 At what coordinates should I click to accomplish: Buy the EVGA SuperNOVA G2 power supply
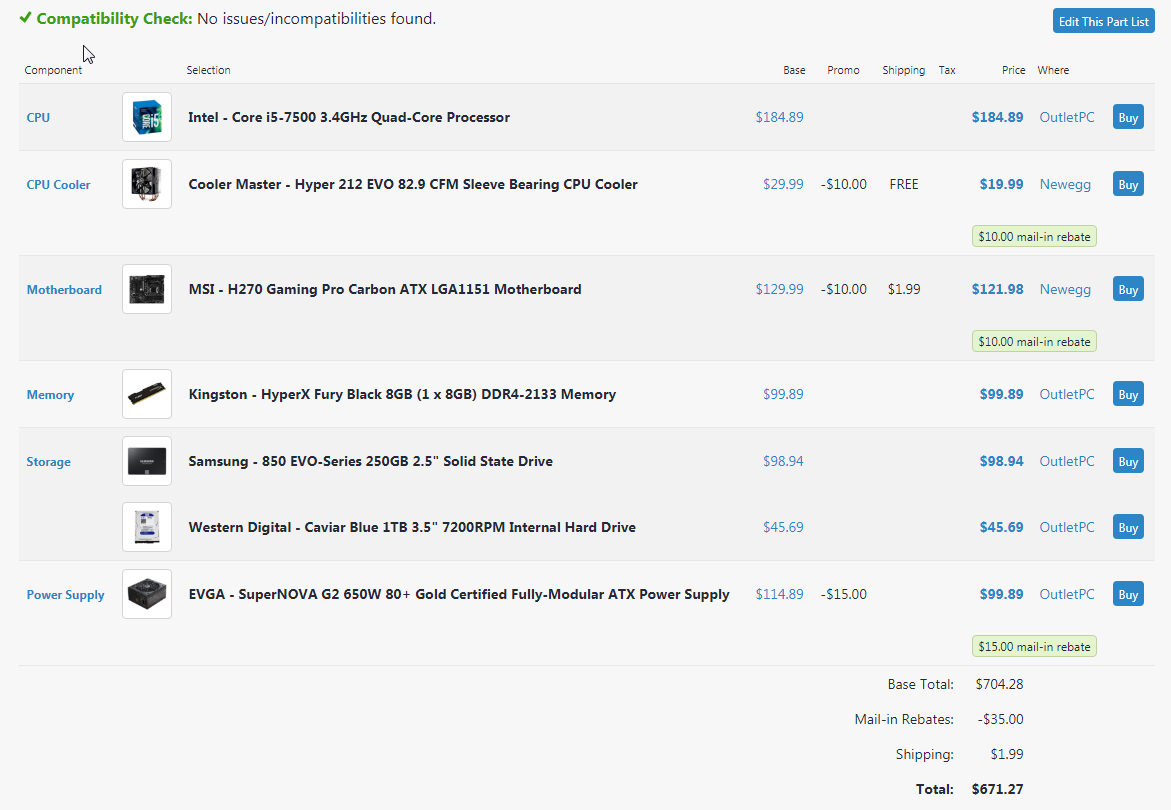(x=1128, y=594)
